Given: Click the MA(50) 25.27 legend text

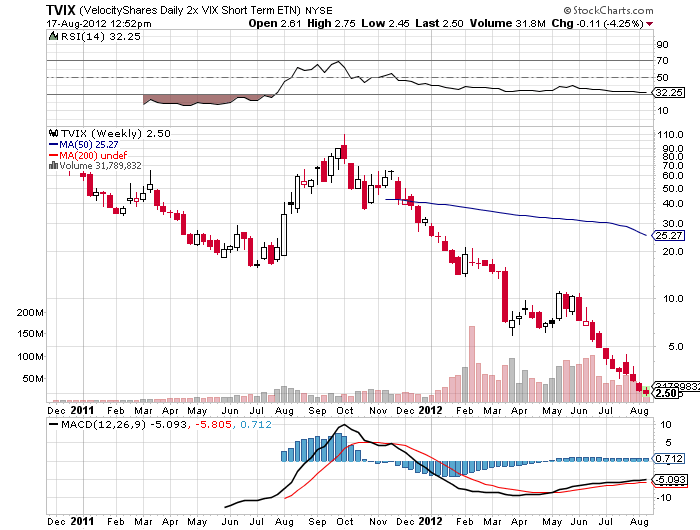Looking at the screenshot, I should [89, 145].
